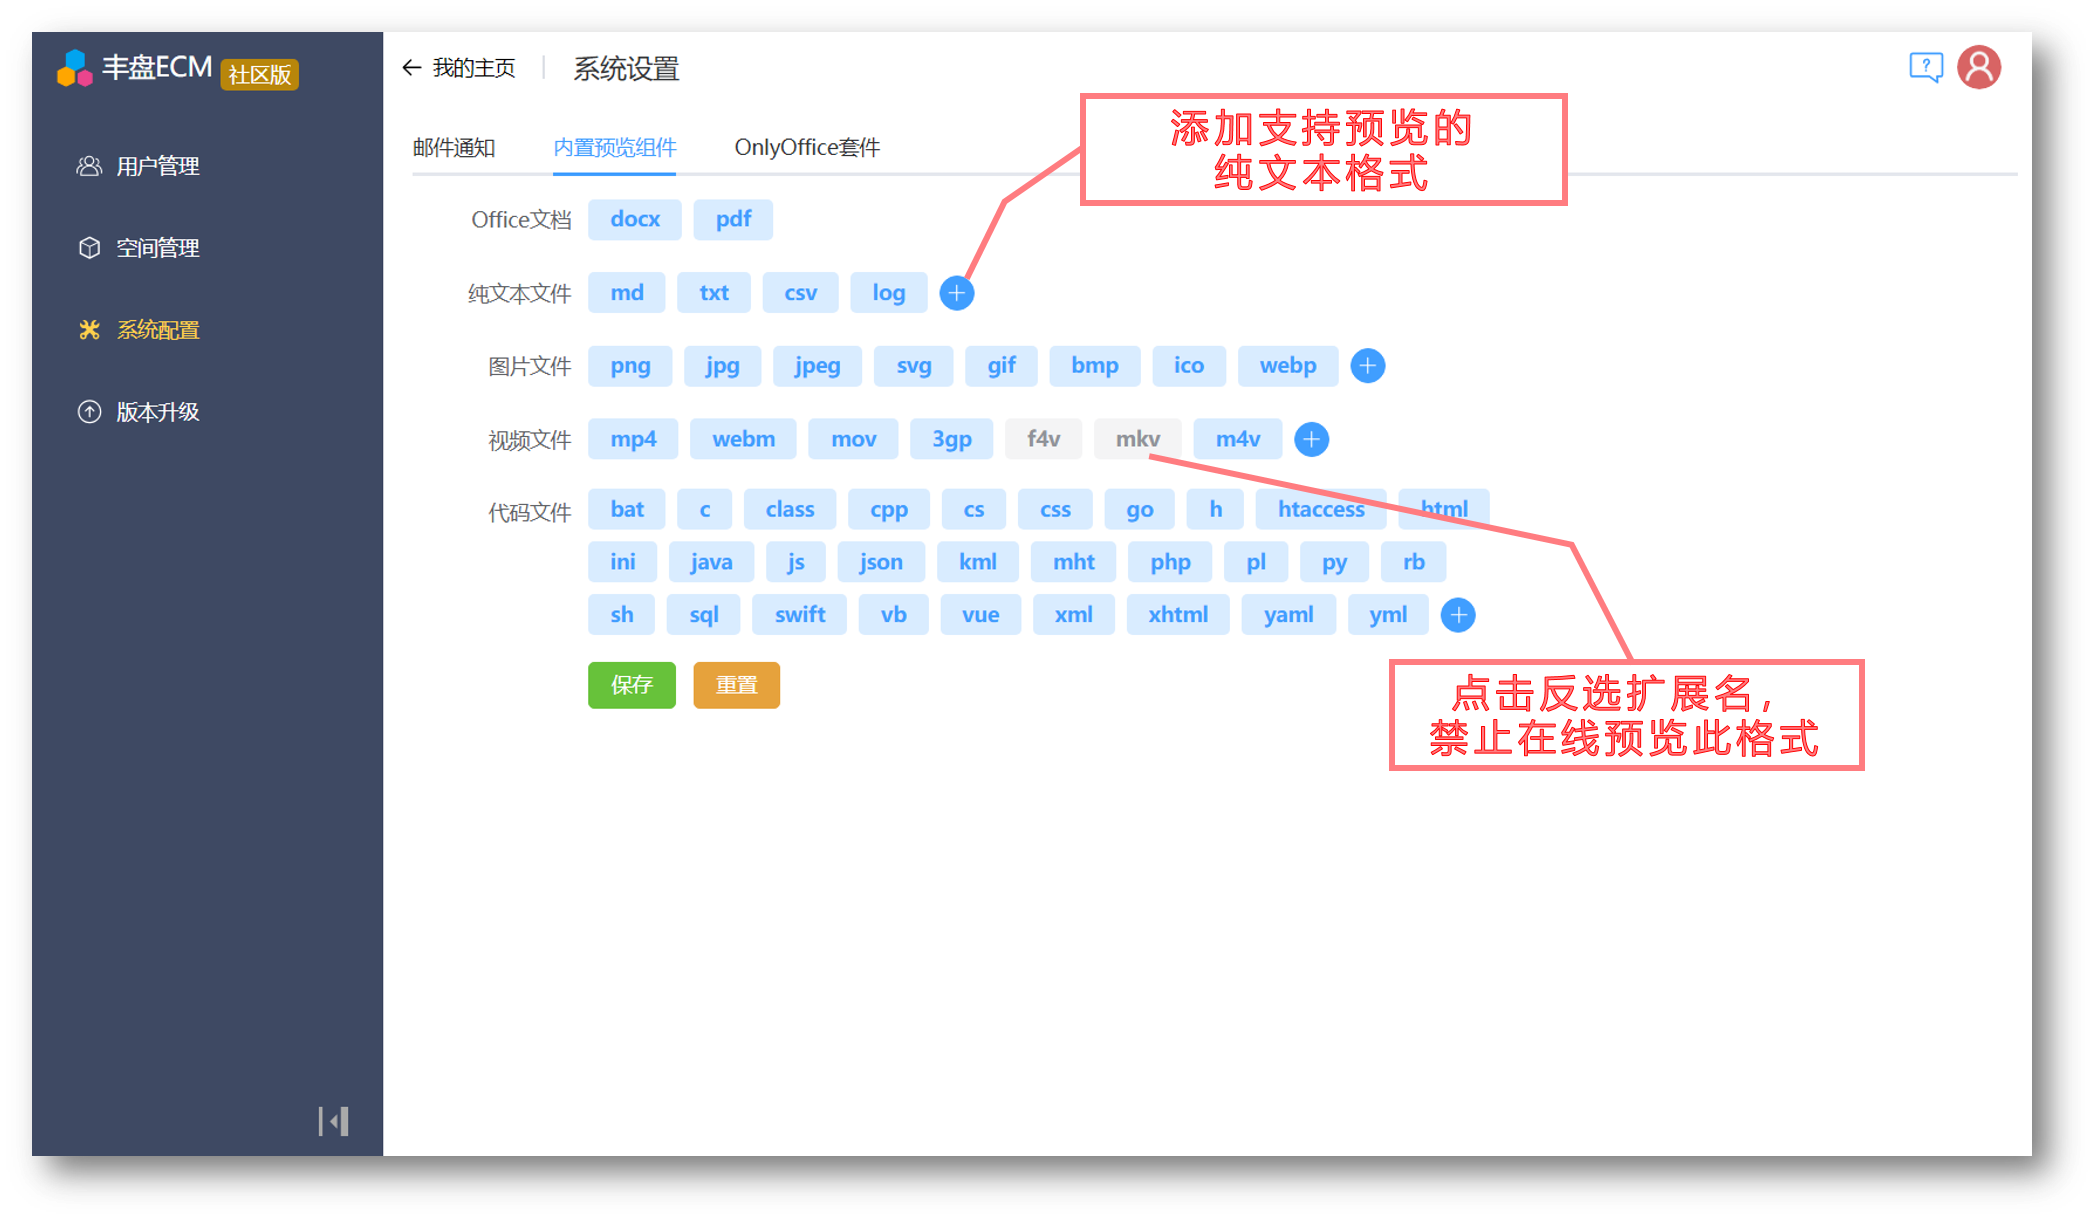Viewport: 2097px width, 1221px height.
Task: Toggle the java code tag
Action: pos(711,562)
